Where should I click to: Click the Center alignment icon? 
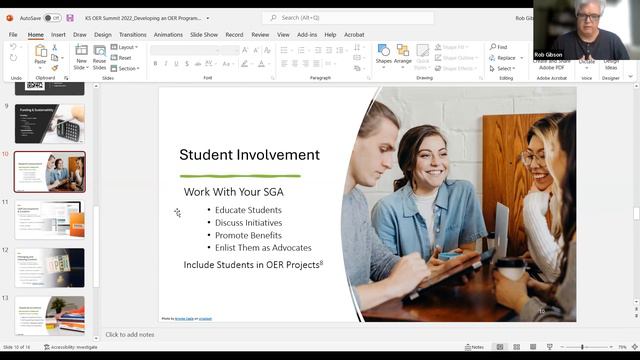[x=295, y=64]
